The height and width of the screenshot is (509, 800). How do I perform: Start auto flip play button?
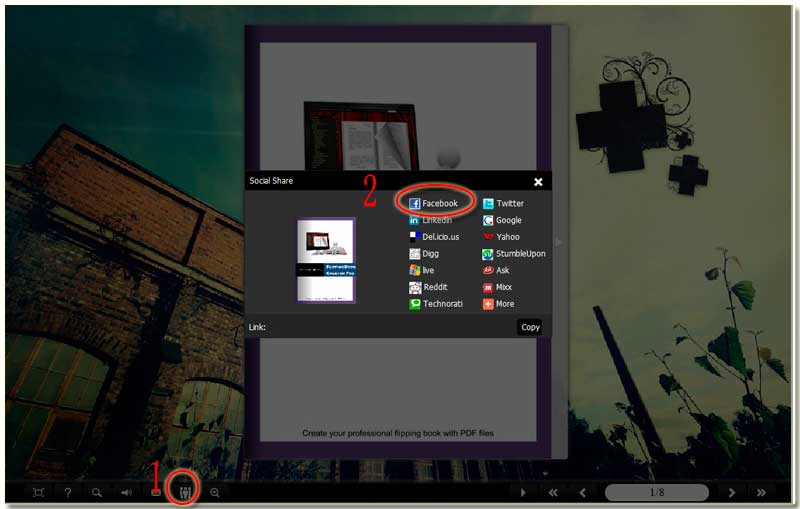point(523,492)
